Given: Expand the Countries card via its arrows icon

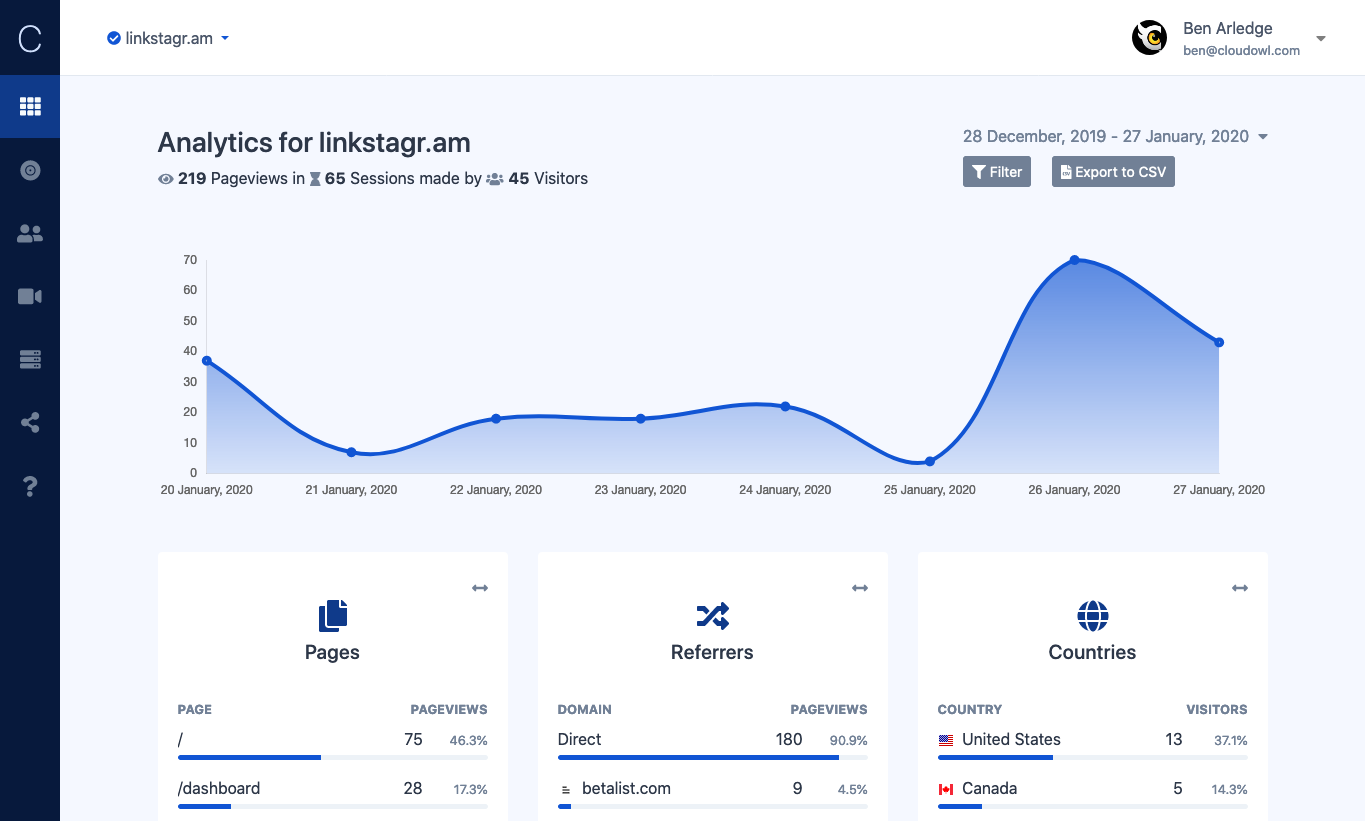Looking at the screenshot, I should (1240, 588).
